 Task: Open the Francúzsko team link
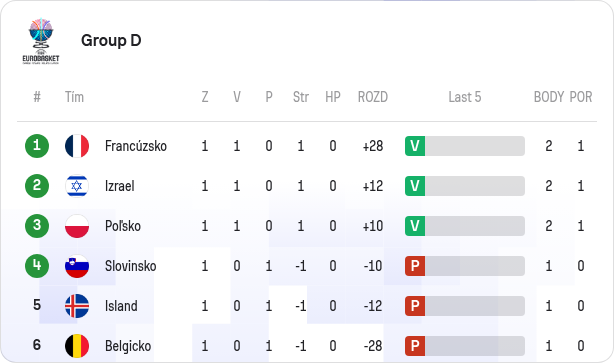(x=136, y=146)
